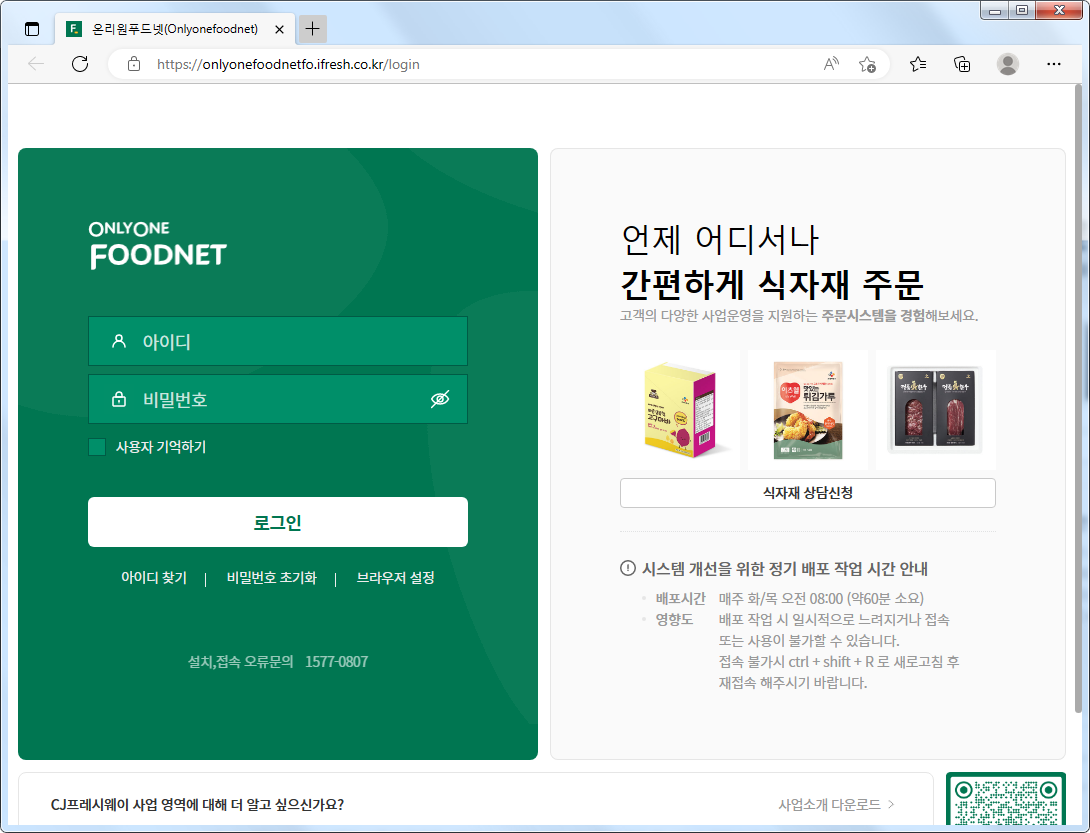Image resolution: width=1090 pixels, height=833 pixels.
Task: Open the browser Settings and more menu
Action: click(1054, 65)
